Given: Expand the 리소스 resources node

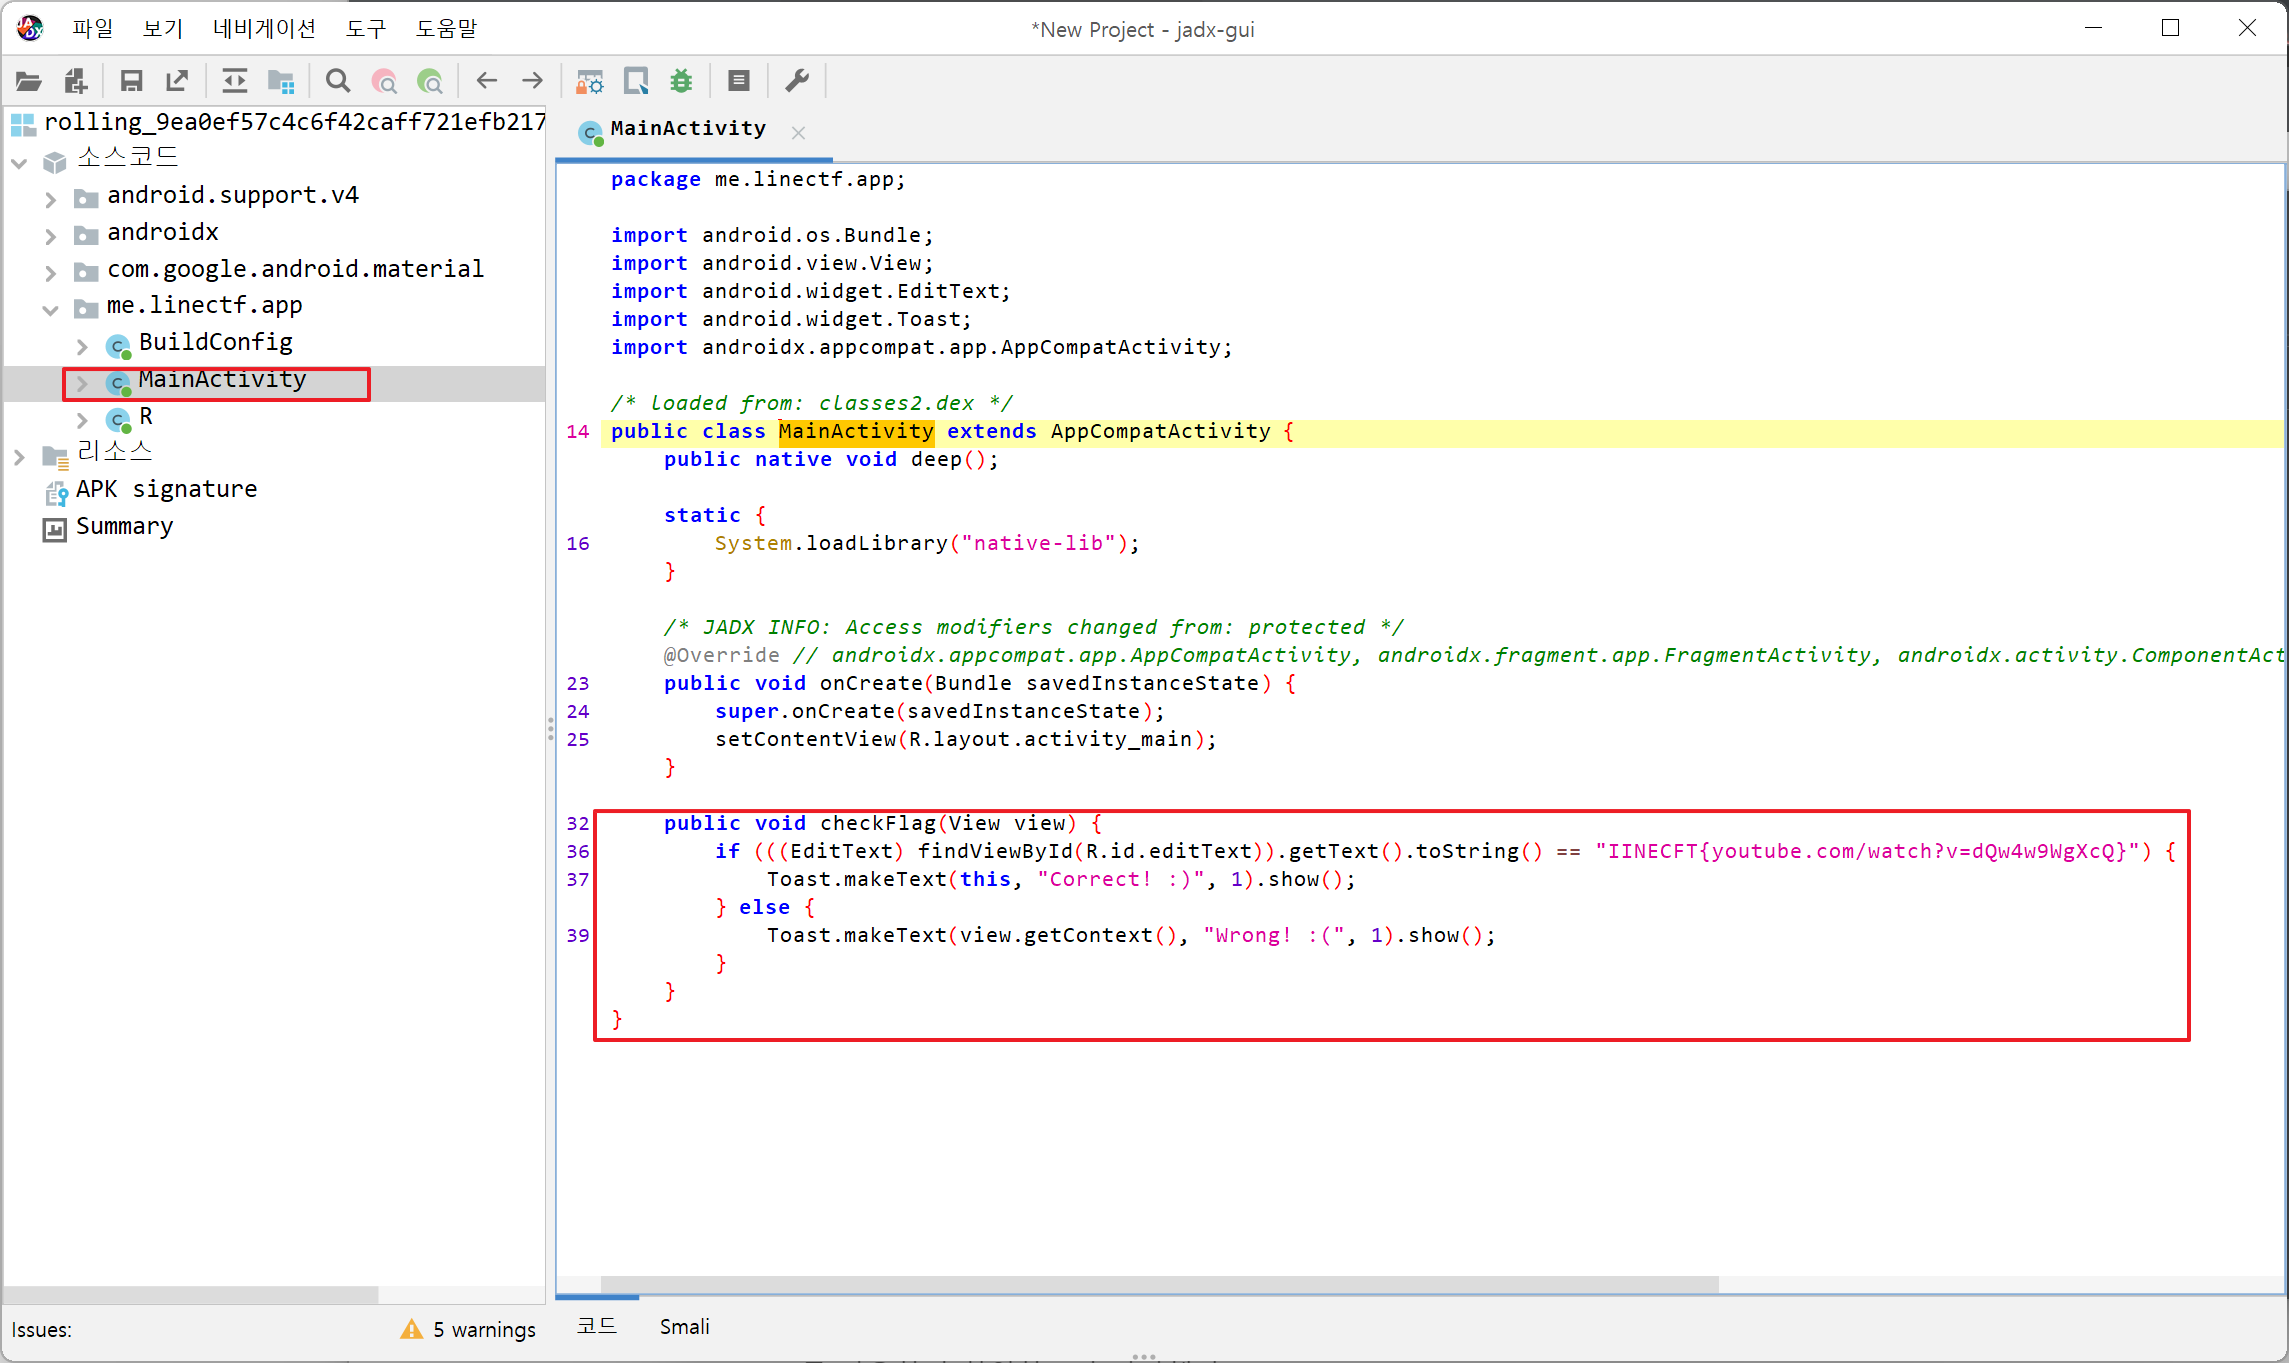Looking at the screenshot, I should tap(19, 457).
